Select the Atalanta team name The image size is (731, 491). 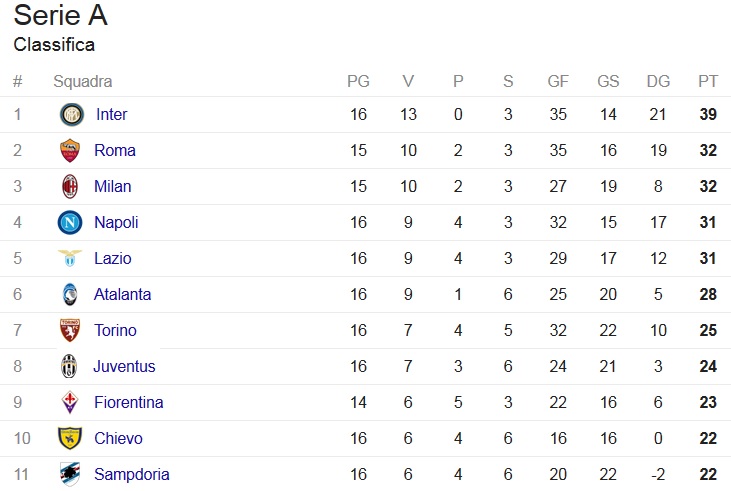tap(123, 294)
